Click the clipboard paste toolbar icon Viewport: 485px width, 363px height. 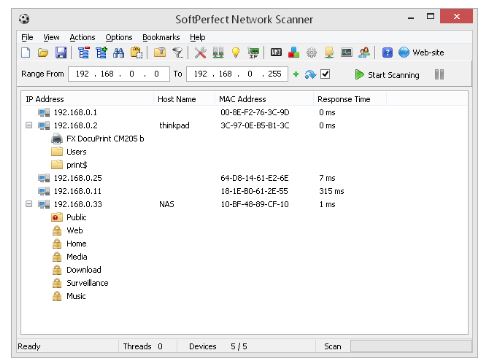[x=136, y=53]
